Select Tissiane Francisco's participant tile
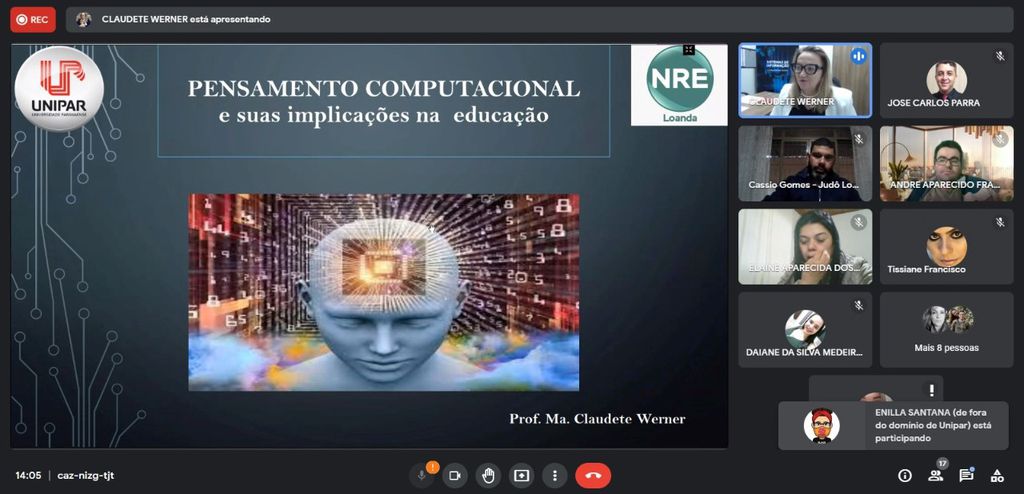The width and height of the screenshot is (1024, 494). click(x=946, y=246)
